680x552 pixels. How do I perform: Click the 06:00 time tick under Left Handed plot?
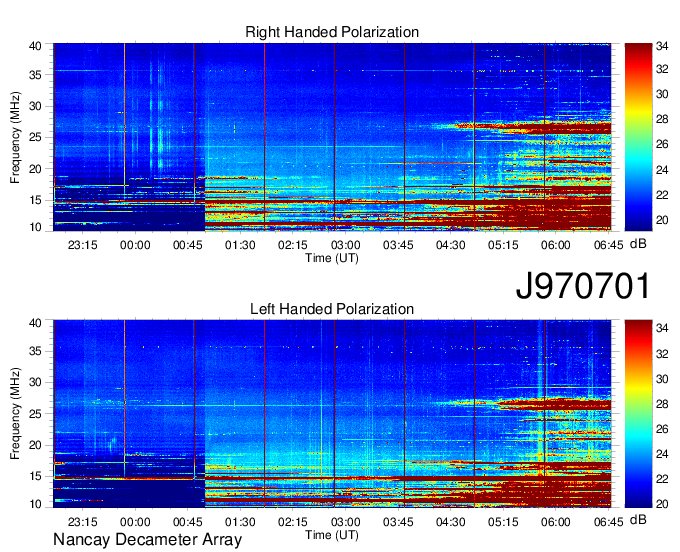[556, 522]
